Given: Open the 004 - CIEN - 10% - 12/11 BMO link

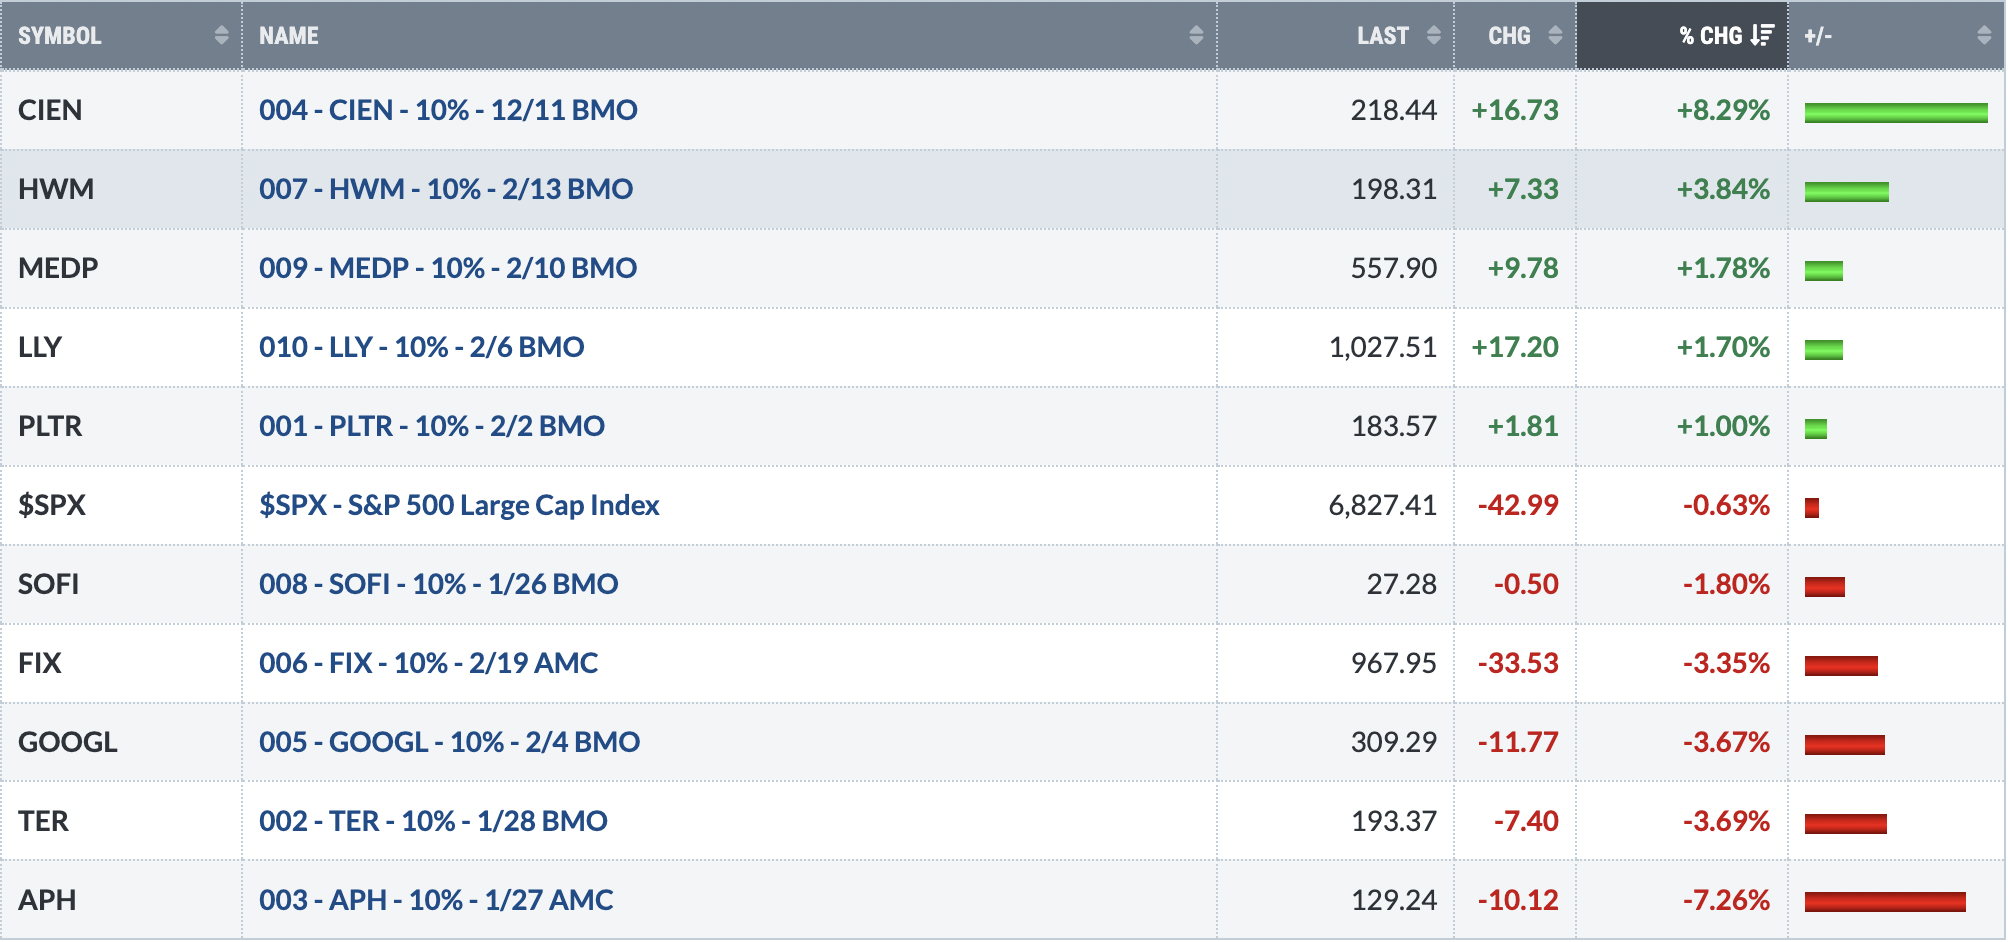Looking at the screenshot, I should pyautogui.click(x=448, y=110).
